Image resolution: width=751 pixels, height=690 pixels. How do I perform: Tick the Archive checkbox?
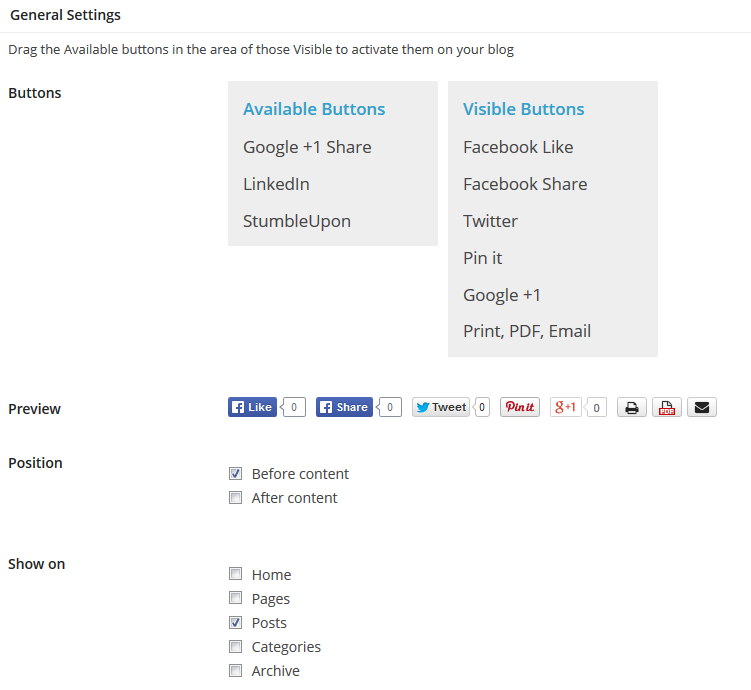236,670
